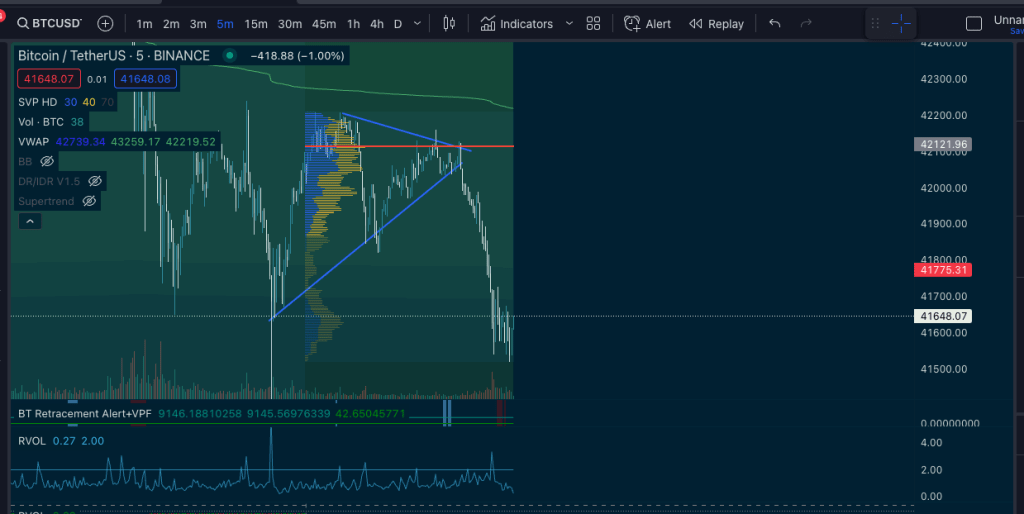Click the add symbol plus icon
The width and height of the screenshot is (1024, 514).
pyautogui.click(x=105, y=23)
